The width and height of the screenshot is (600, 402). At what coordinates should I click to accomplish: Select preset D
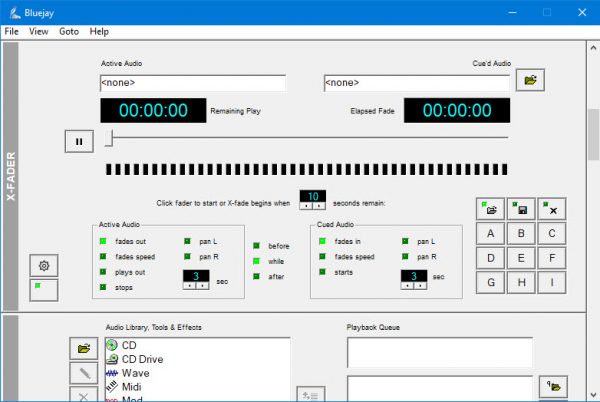click(490, 258)
